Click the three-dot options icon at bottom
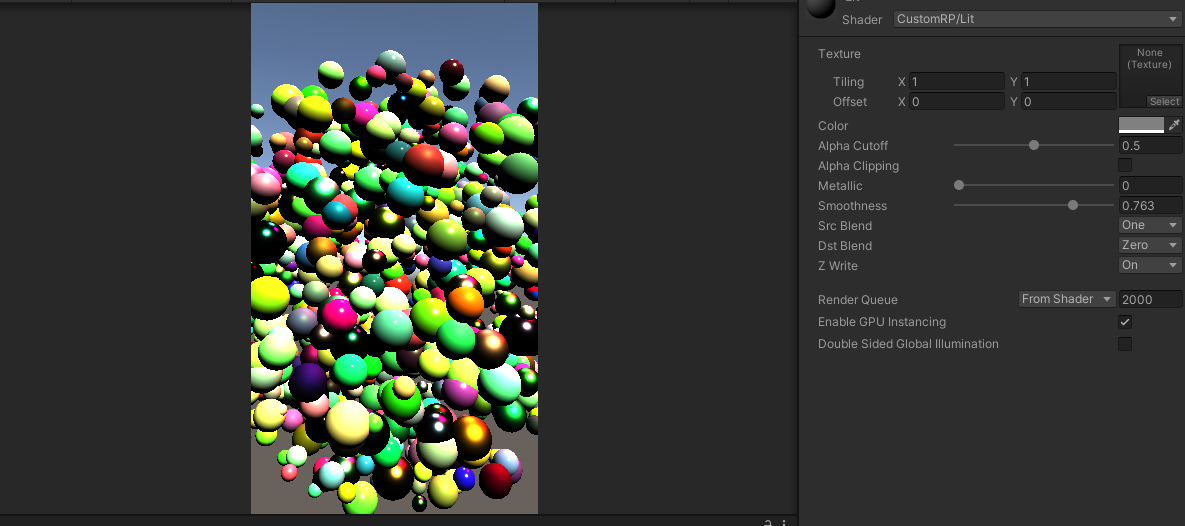Screen dimensions: 1185x526 [x=784, y=522]
